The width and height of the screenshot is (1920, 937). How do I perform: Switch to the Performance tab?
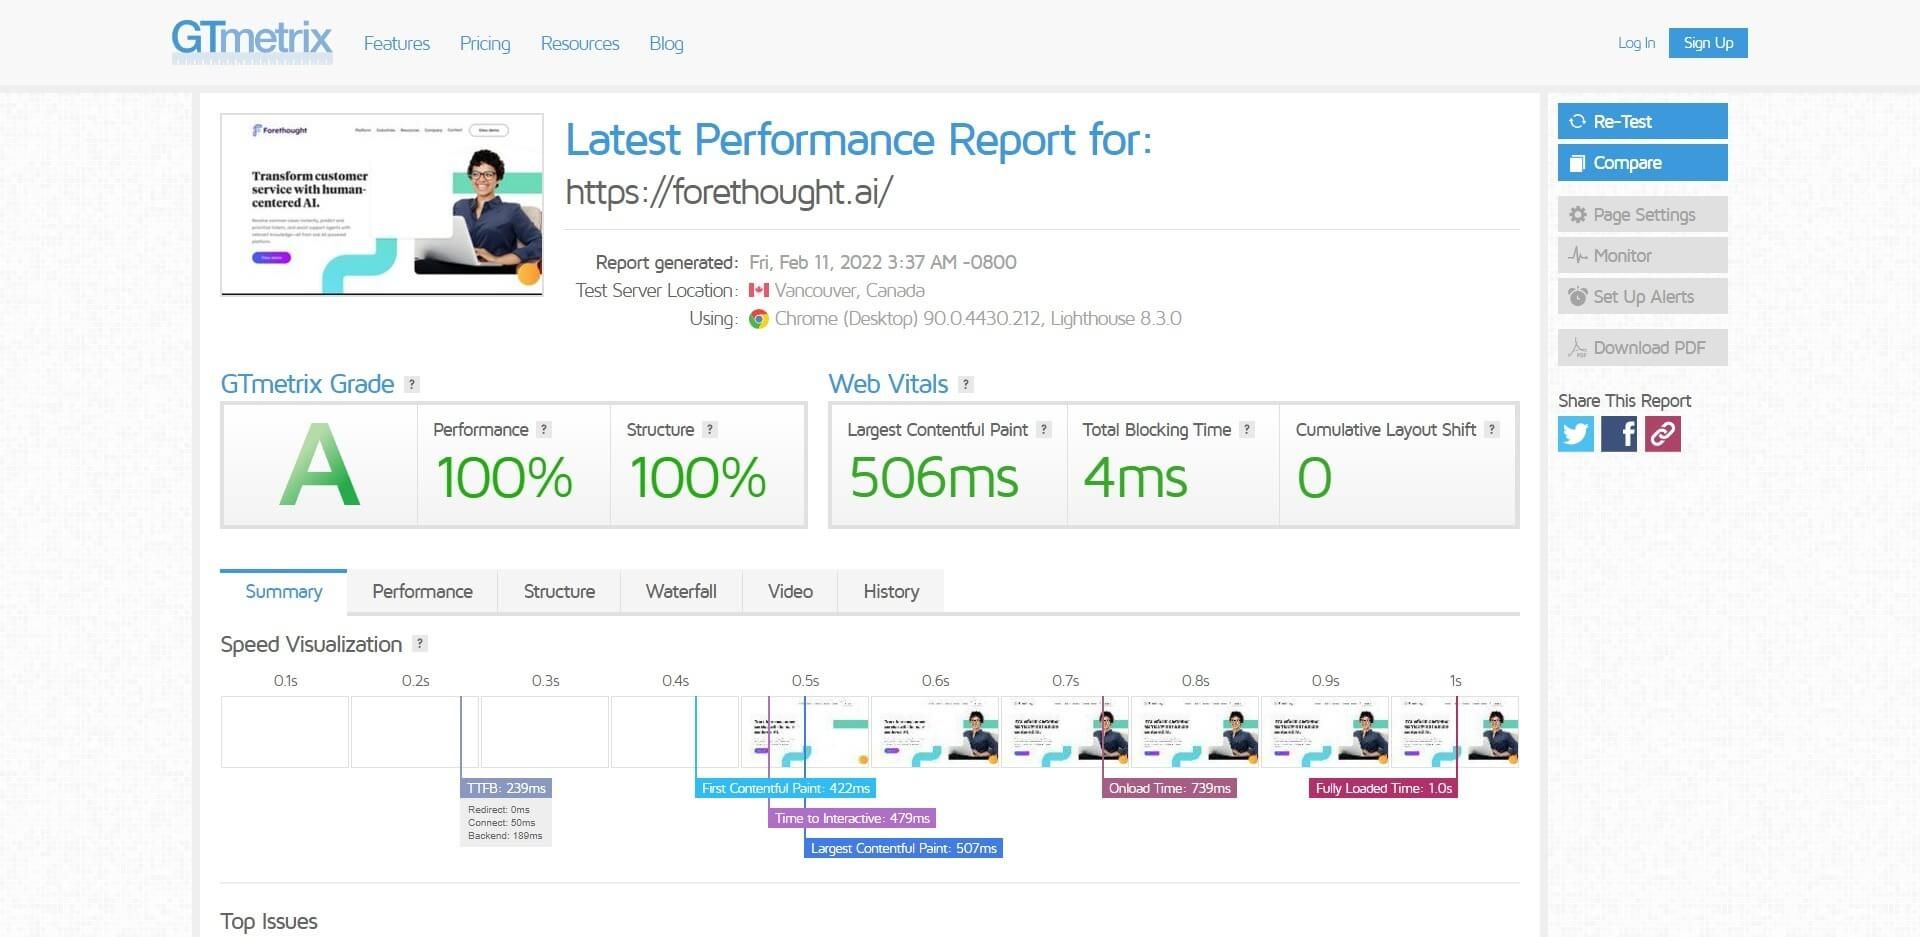tap(422, 592)
